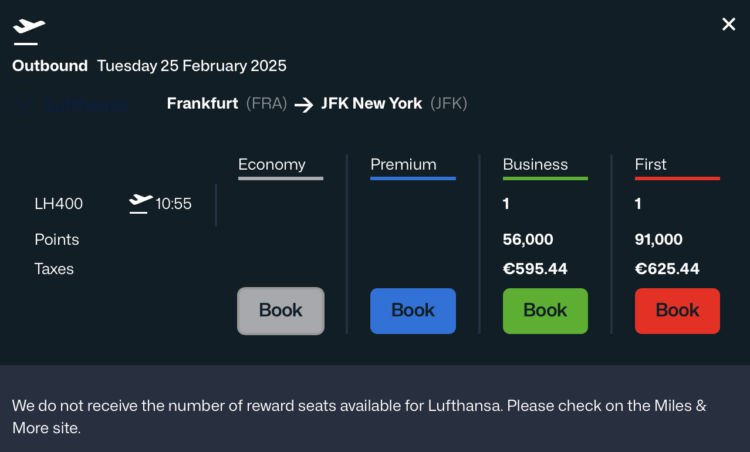
Task: Click the green bar under Business
Action: tap(545, 179)
